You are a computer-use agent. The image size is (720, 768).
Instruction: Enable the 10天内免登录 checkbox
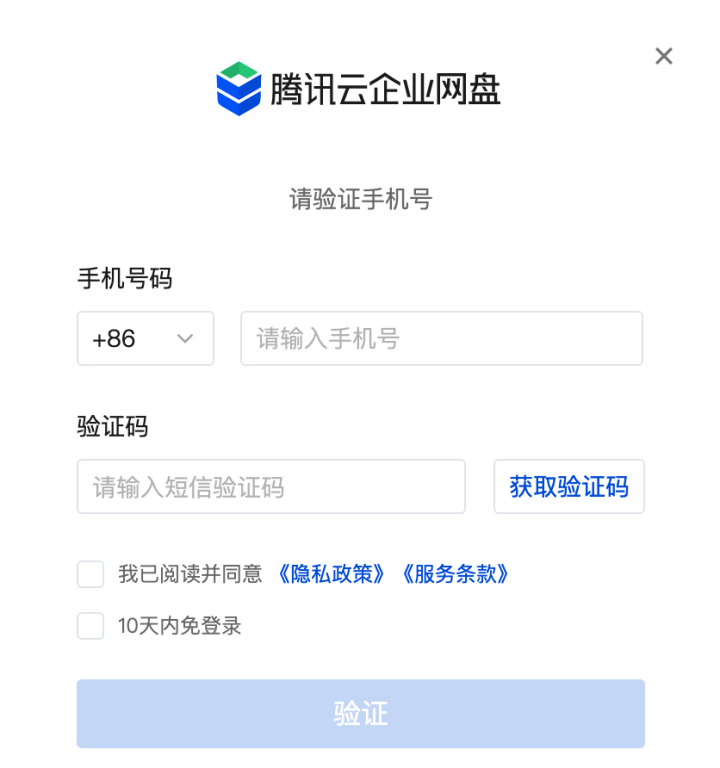pyautogui.click(x=90, y=625)
